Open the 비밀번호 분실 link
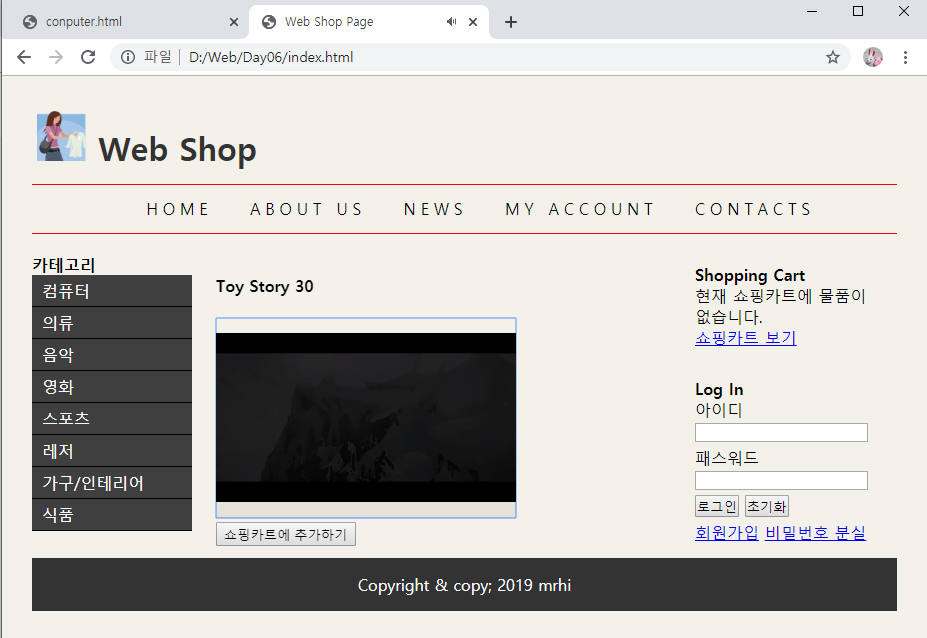 coord(815,533)
